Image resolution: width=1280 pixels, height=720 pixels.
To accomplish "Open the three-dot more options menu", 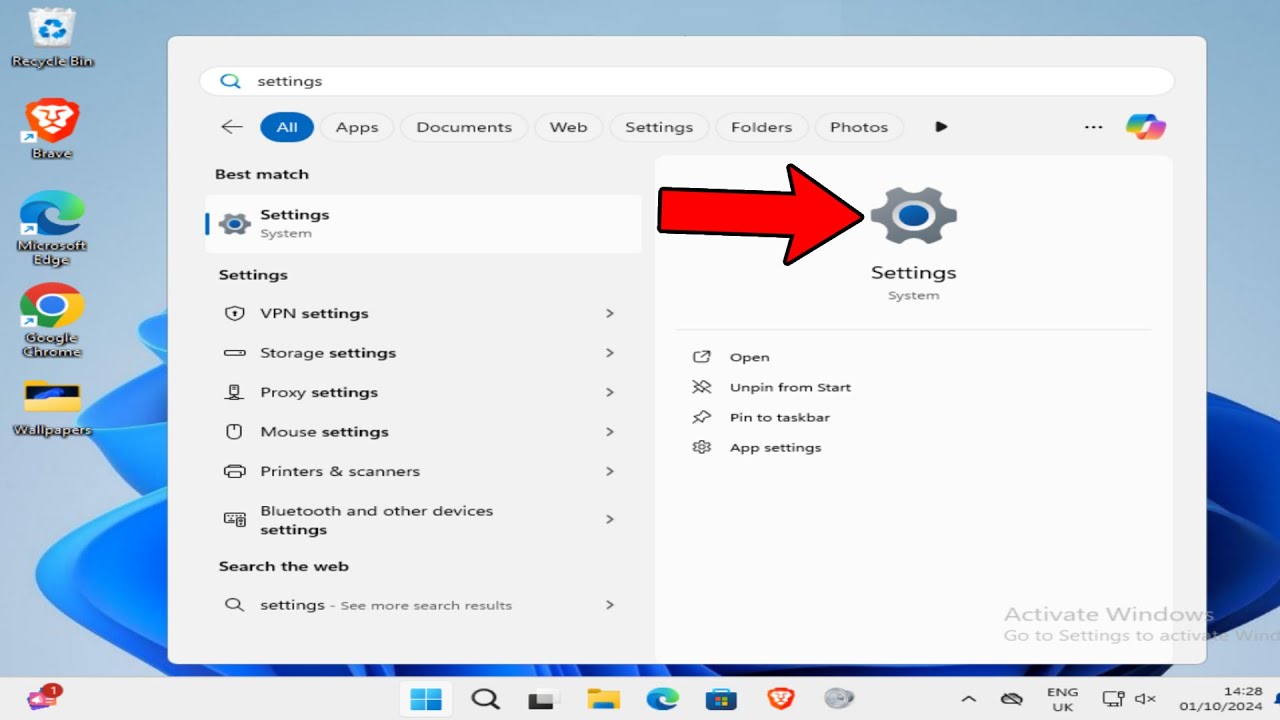I will [x=1093, y=127].
